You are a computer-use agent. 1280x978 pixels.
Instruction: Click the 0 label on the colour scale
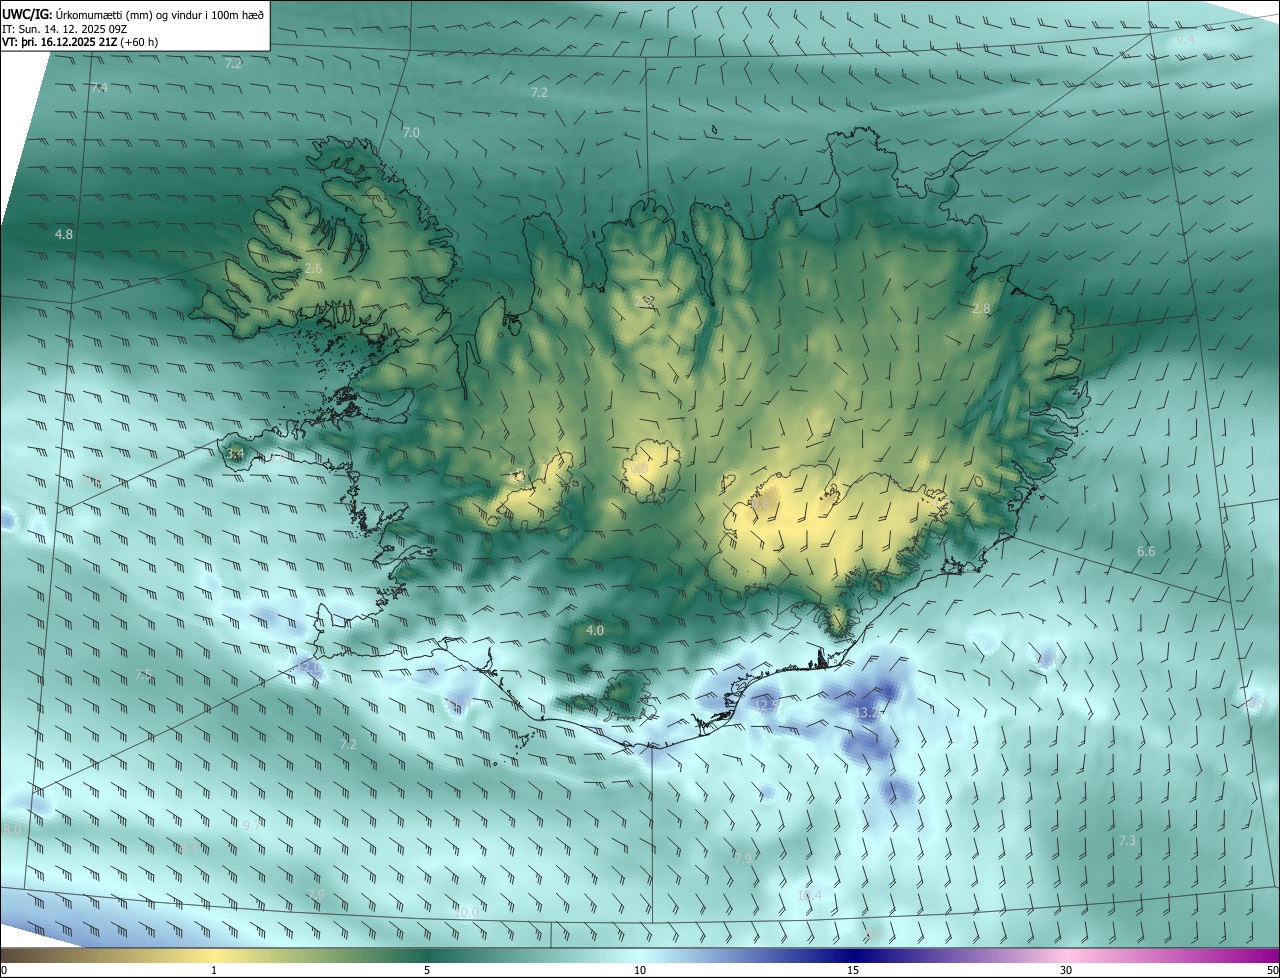pyautogui.click(x=4, y=971)
